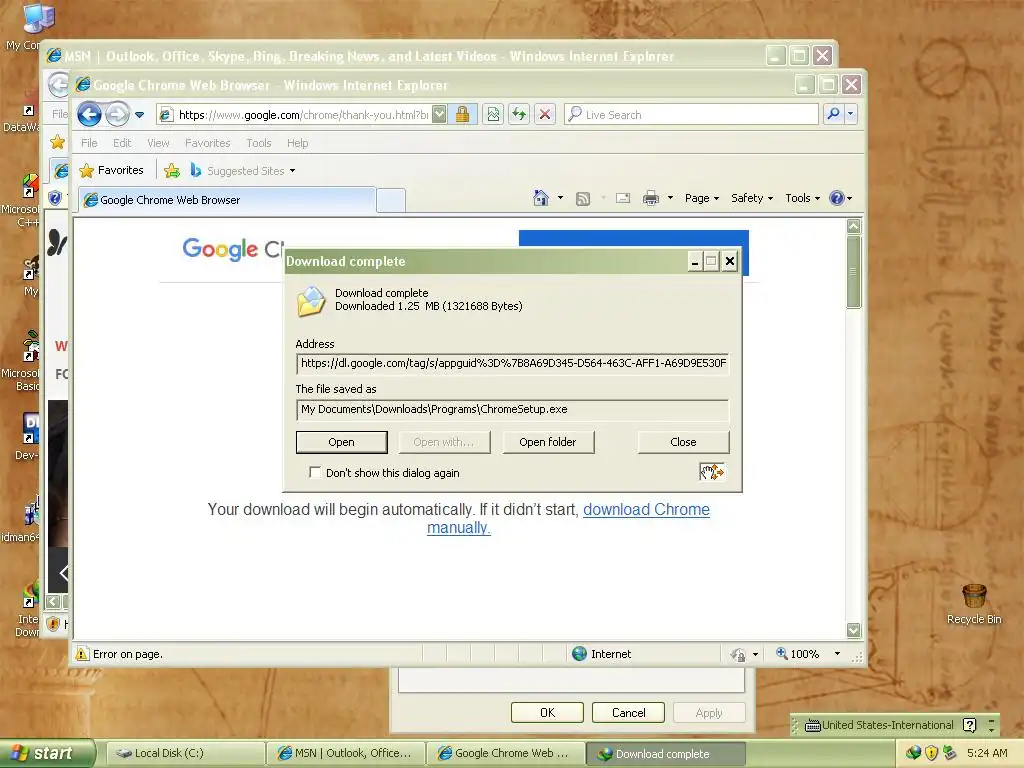Click the hand drag-and-drop icon
1024x768 pixels.
coord(712,472)
